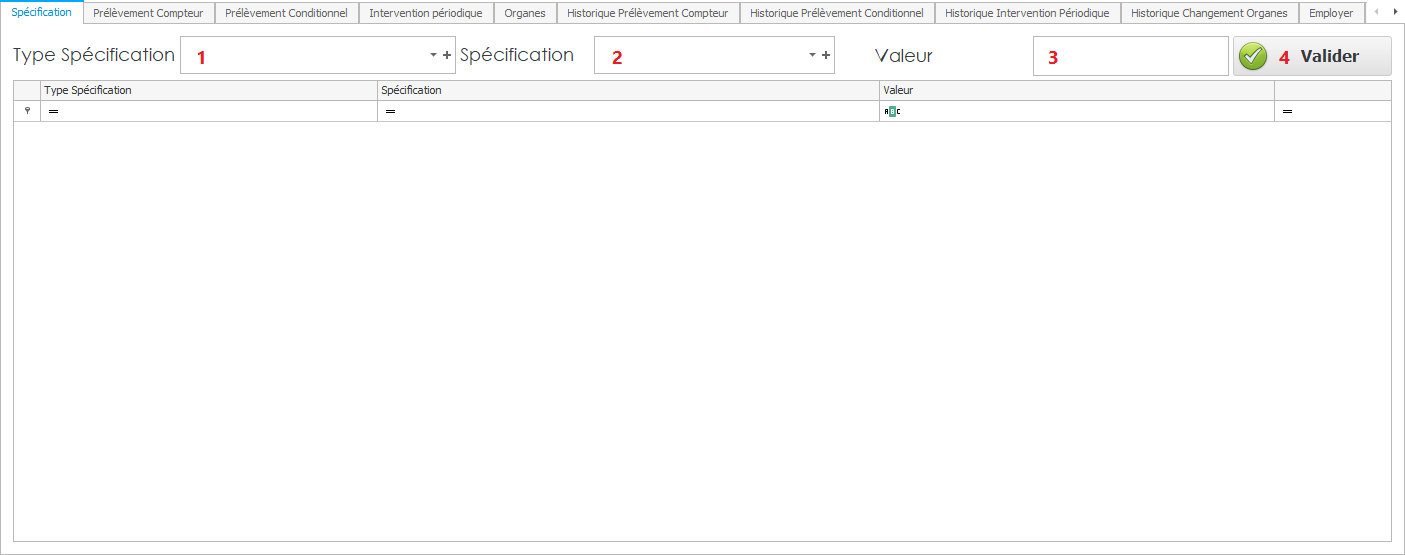Click the Valeur column header in grid

1076,90
